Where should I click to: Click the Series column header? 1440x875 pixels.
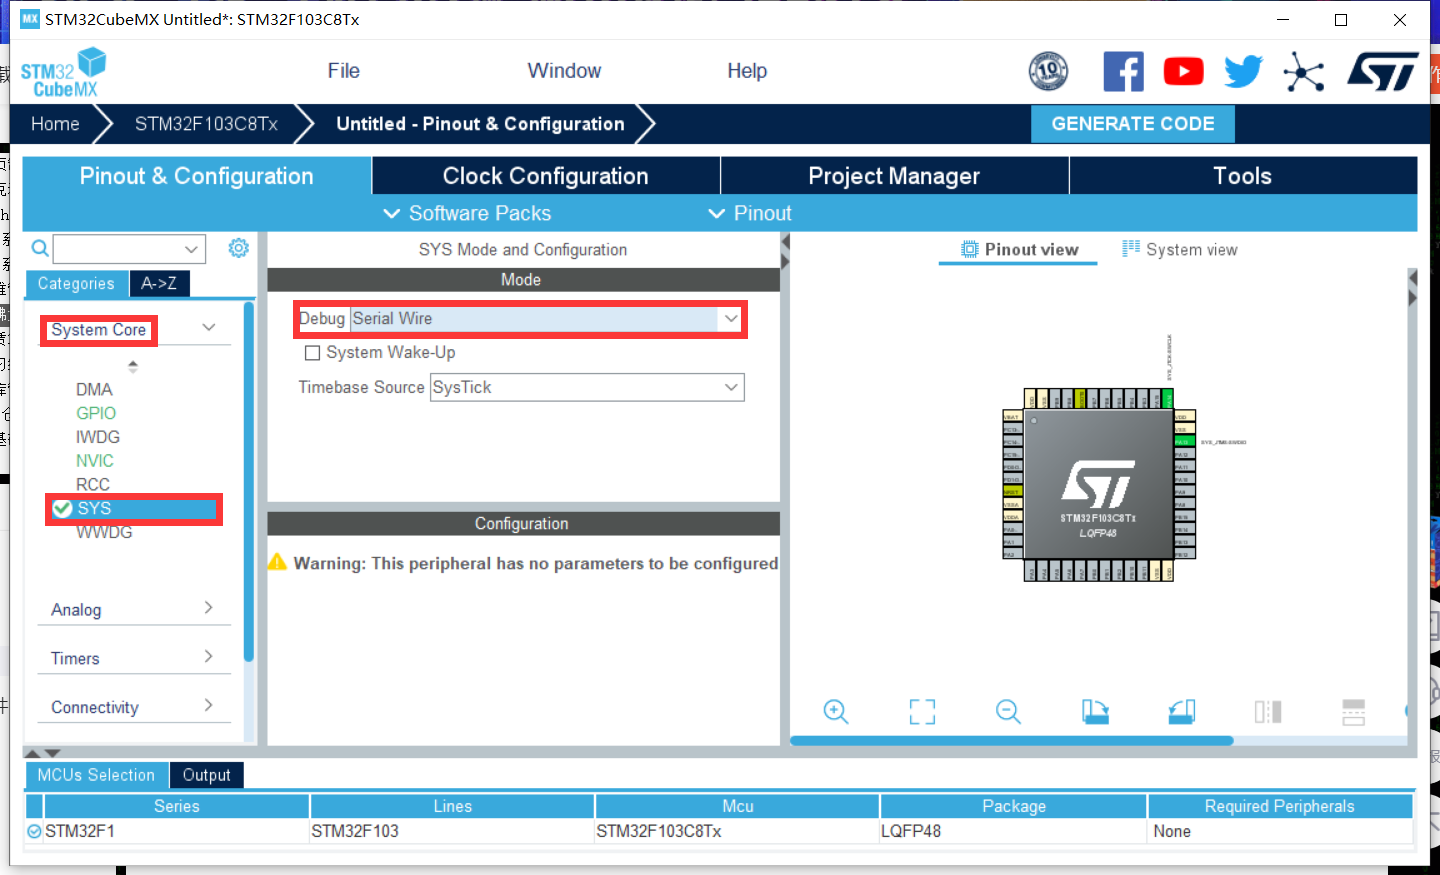click(x=177, y=806)
